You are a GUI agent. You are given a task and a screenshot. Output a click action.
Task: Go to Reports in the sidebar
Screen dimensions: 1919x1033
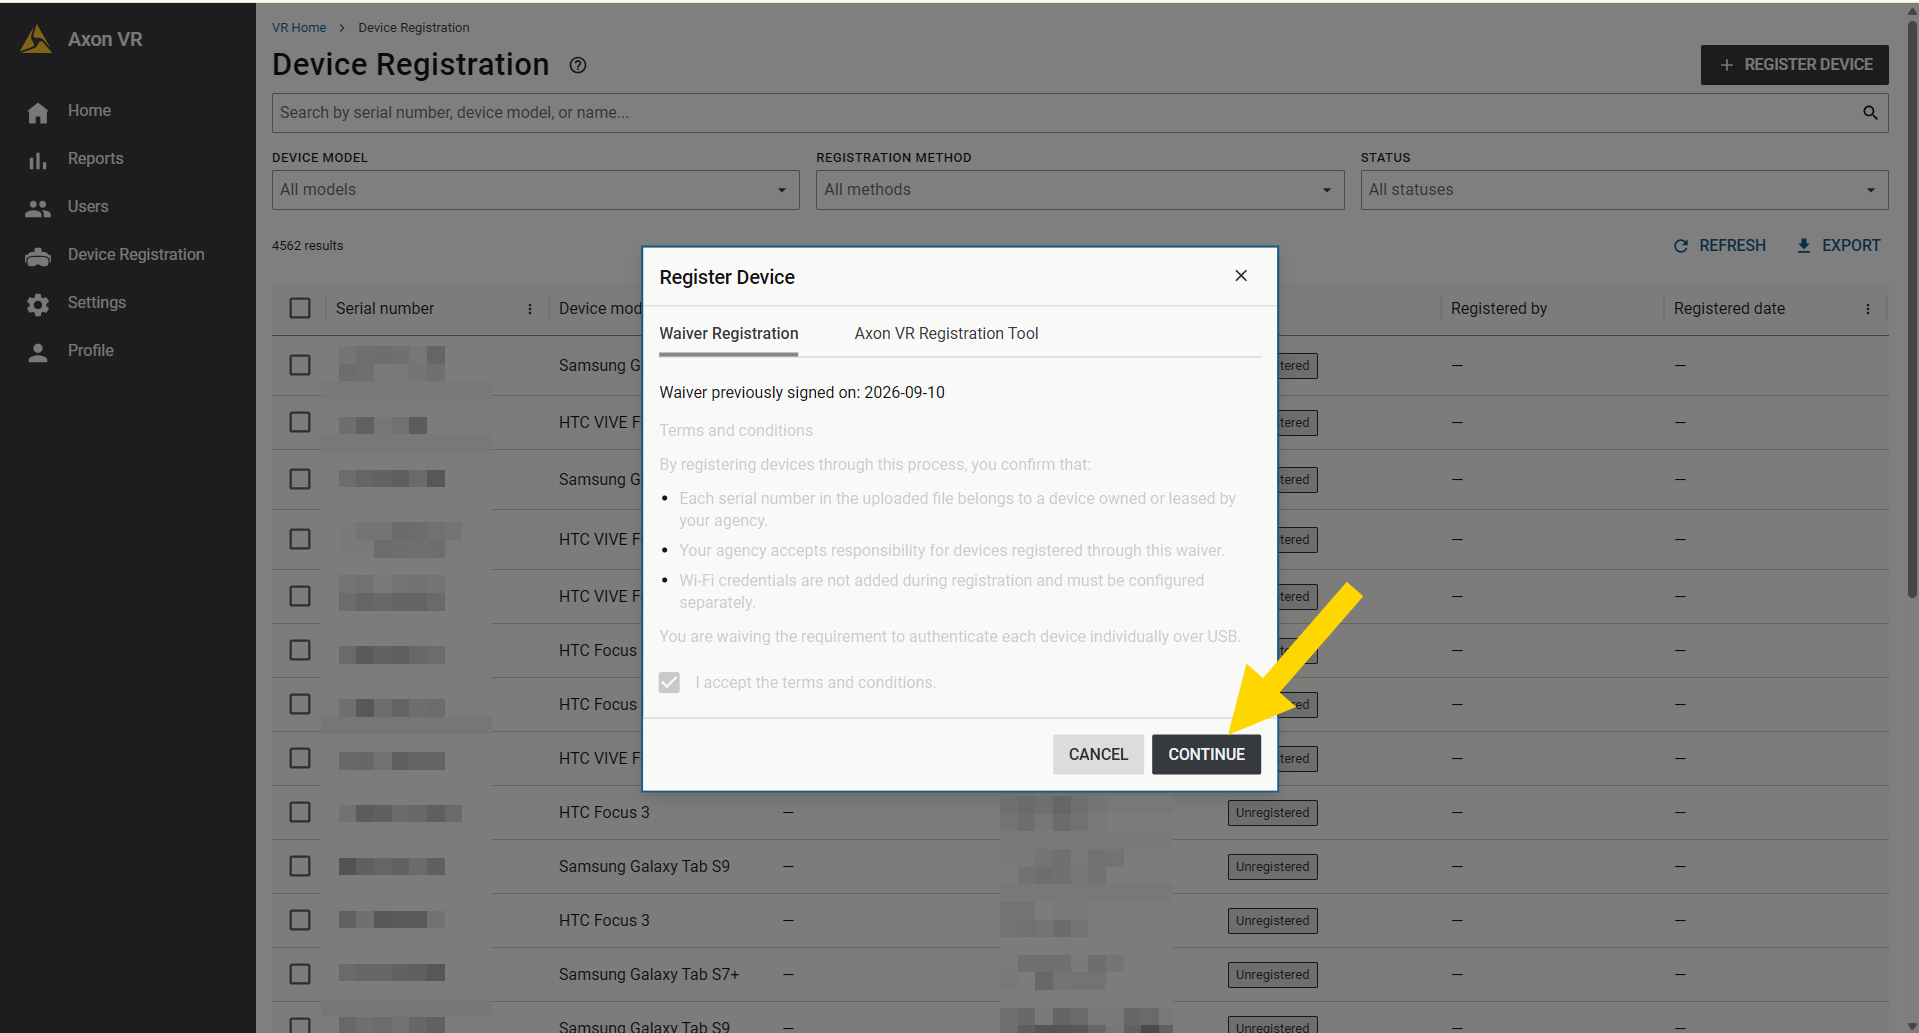point(96,159)
